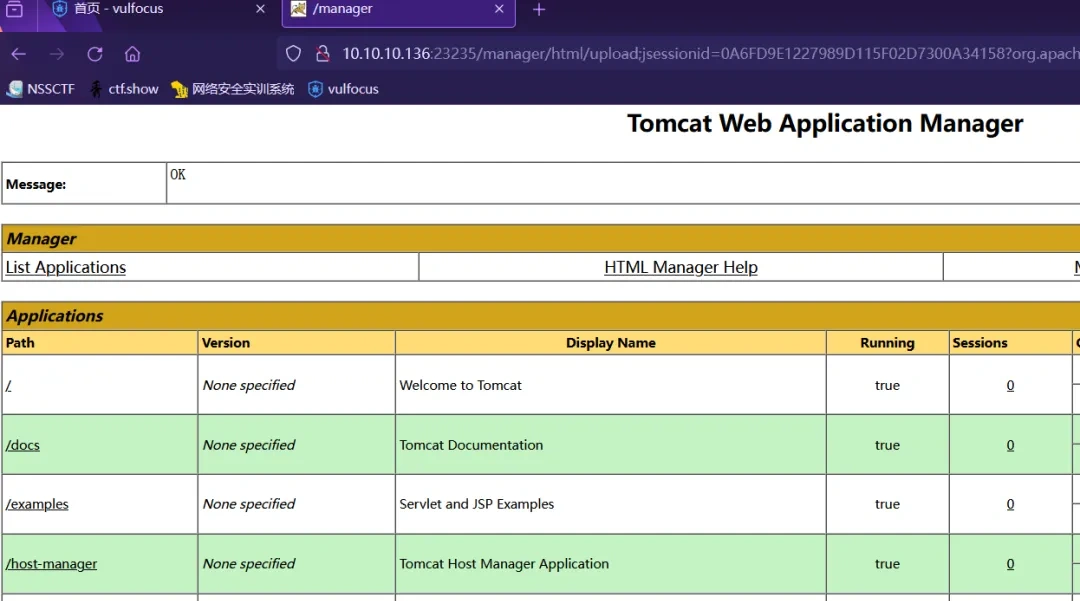Open the 网络安全实训系统 bookmark
1080x601 pixels.
click(233, 89)
